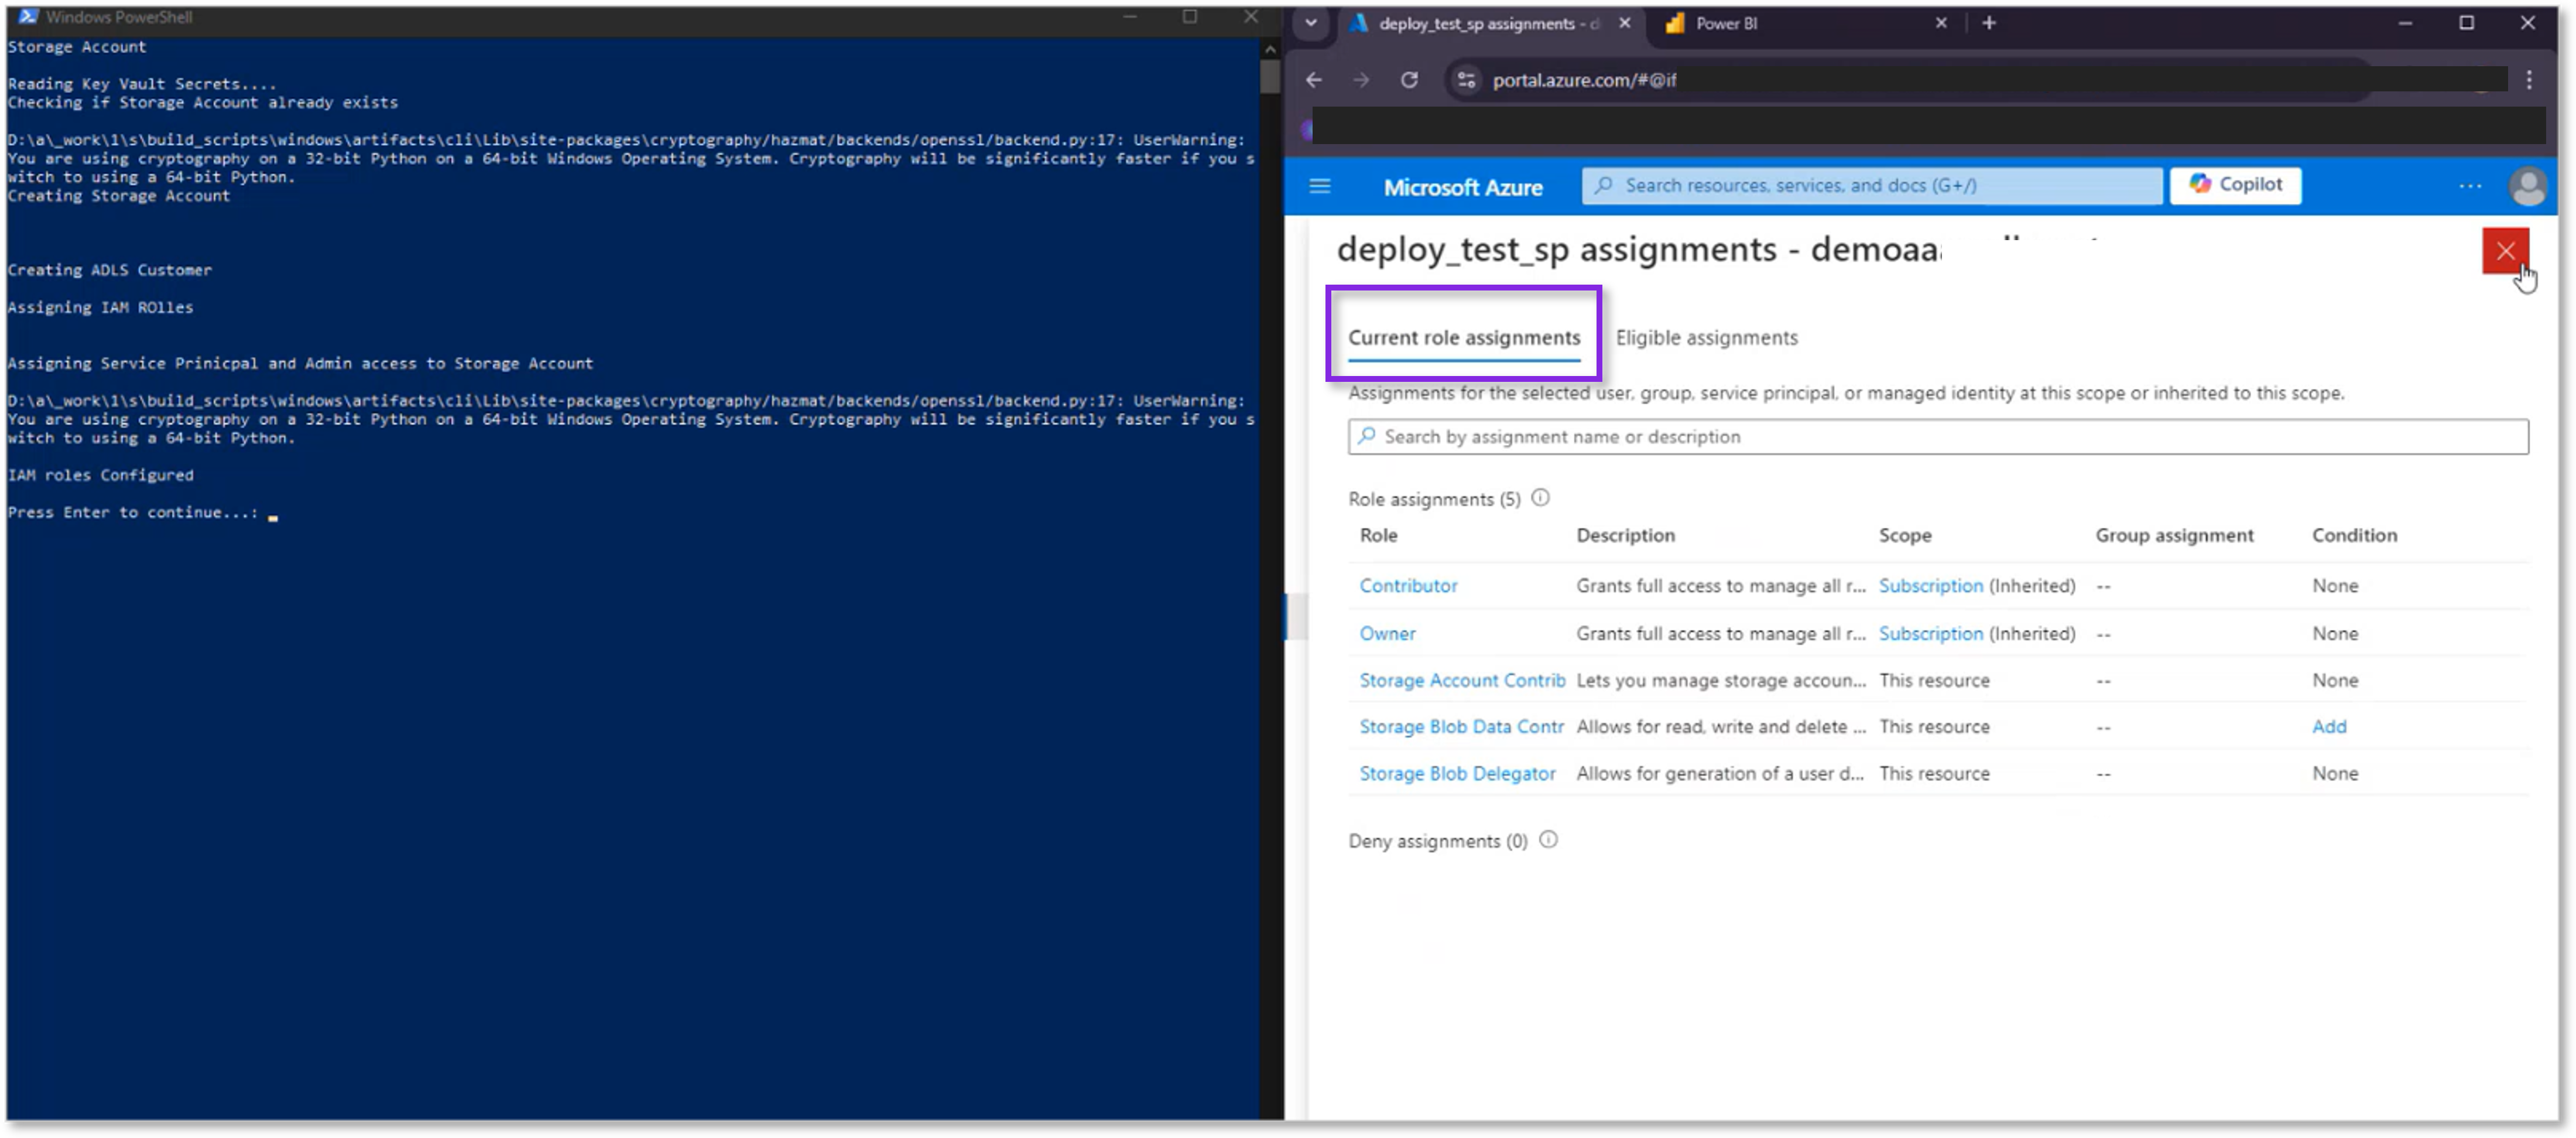
Task: Show info tooltip next to Deny assignments (0)
Action: click(x=1548, y=840)
